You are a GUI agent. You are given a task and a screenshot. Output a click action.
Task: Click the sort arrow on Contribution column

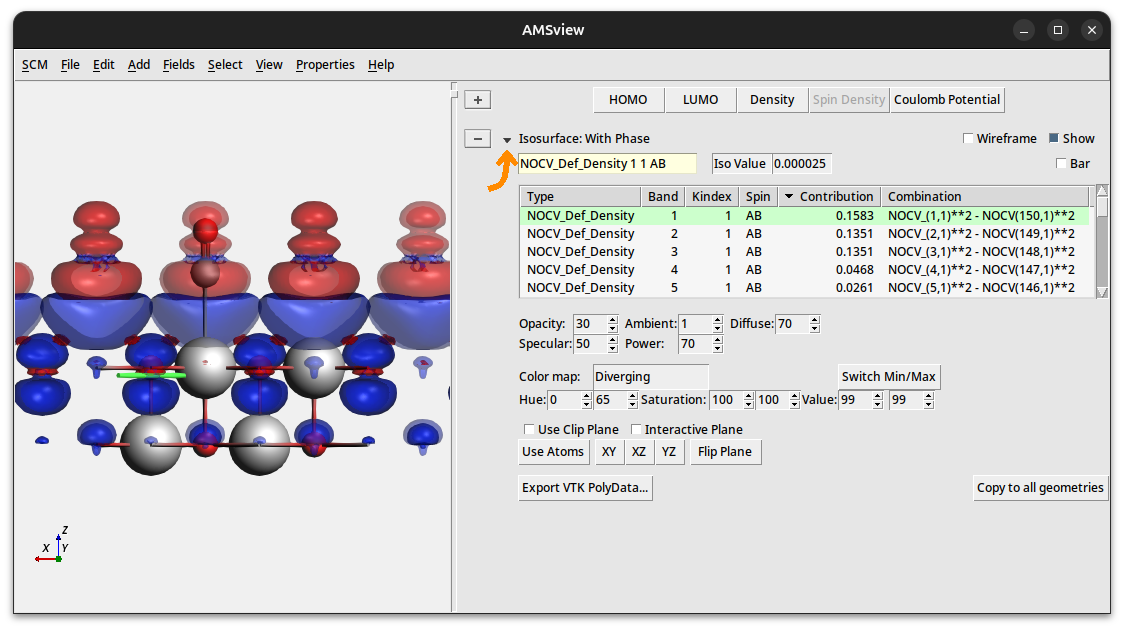(789, 197)
